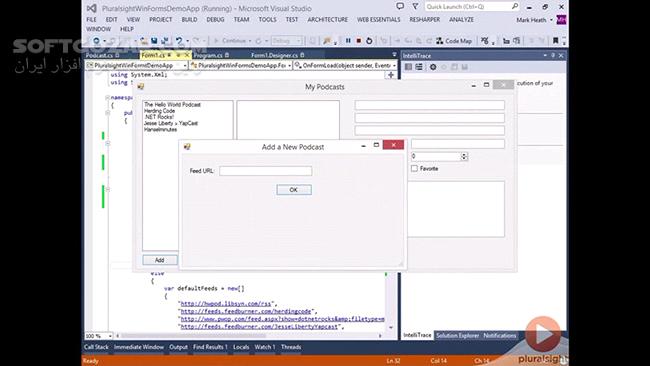
Task: Click the Visual Studio logo icon
Action: coord(92,8)
